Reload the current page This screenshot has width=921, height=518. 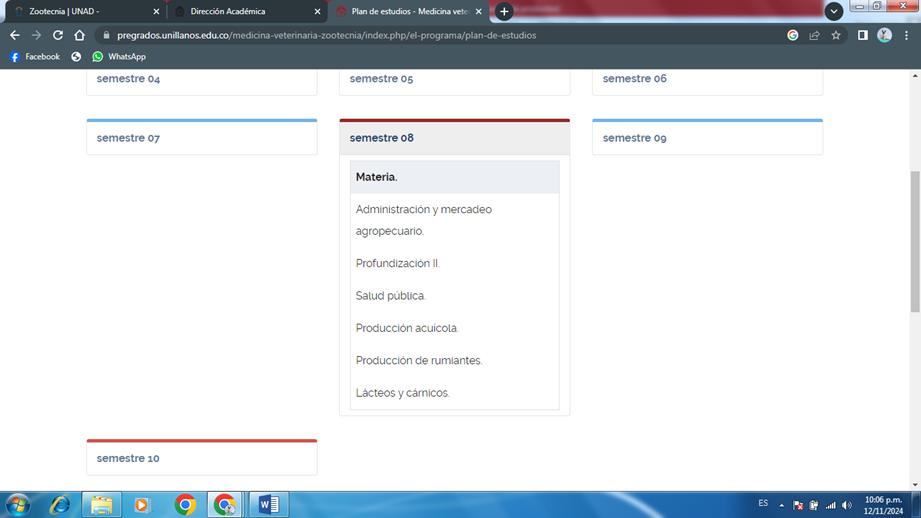pos(58,35)
